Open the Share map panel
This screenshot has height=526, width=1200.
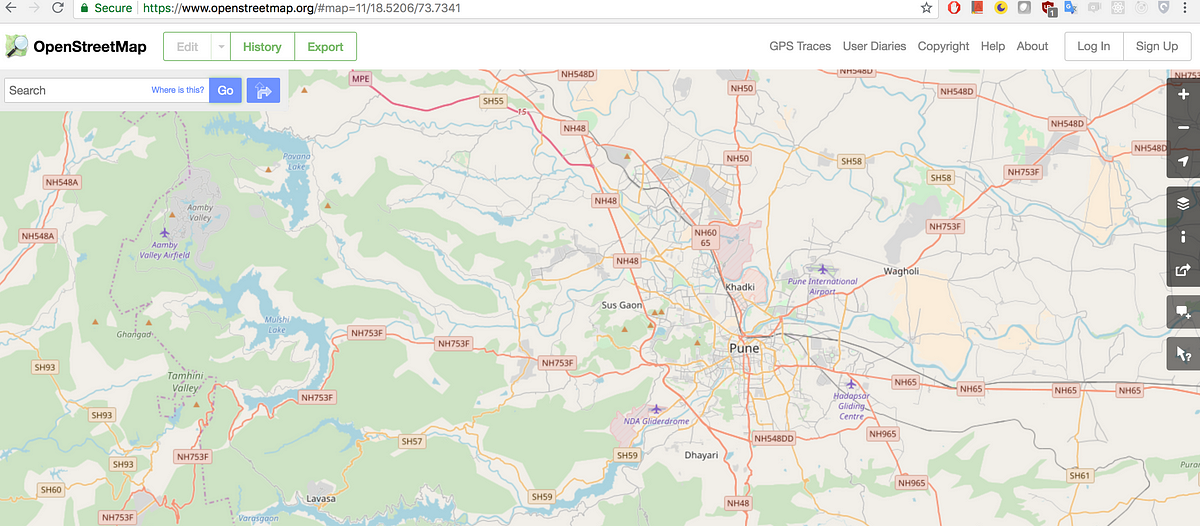coord(1184,269)
